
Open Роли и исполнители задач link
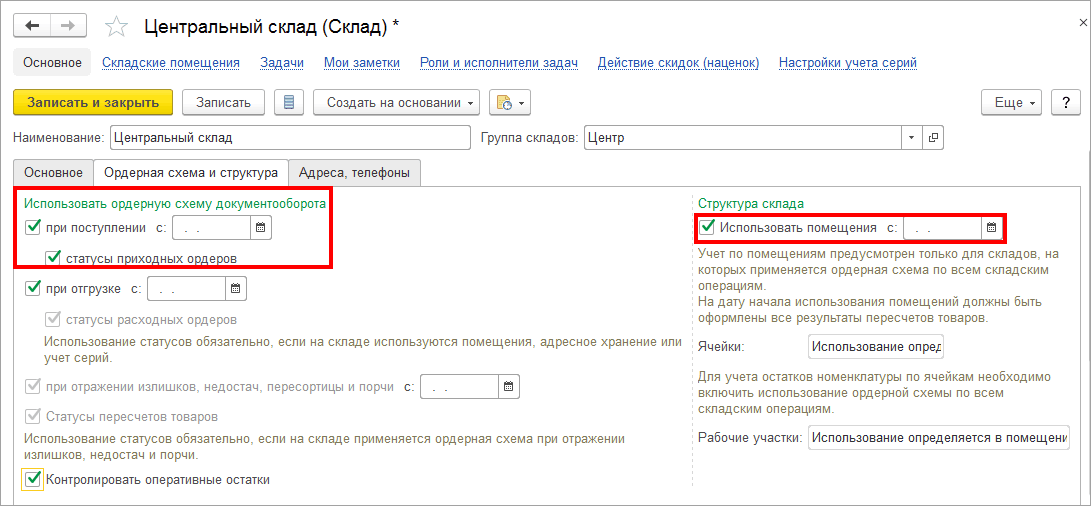(499, 63)
